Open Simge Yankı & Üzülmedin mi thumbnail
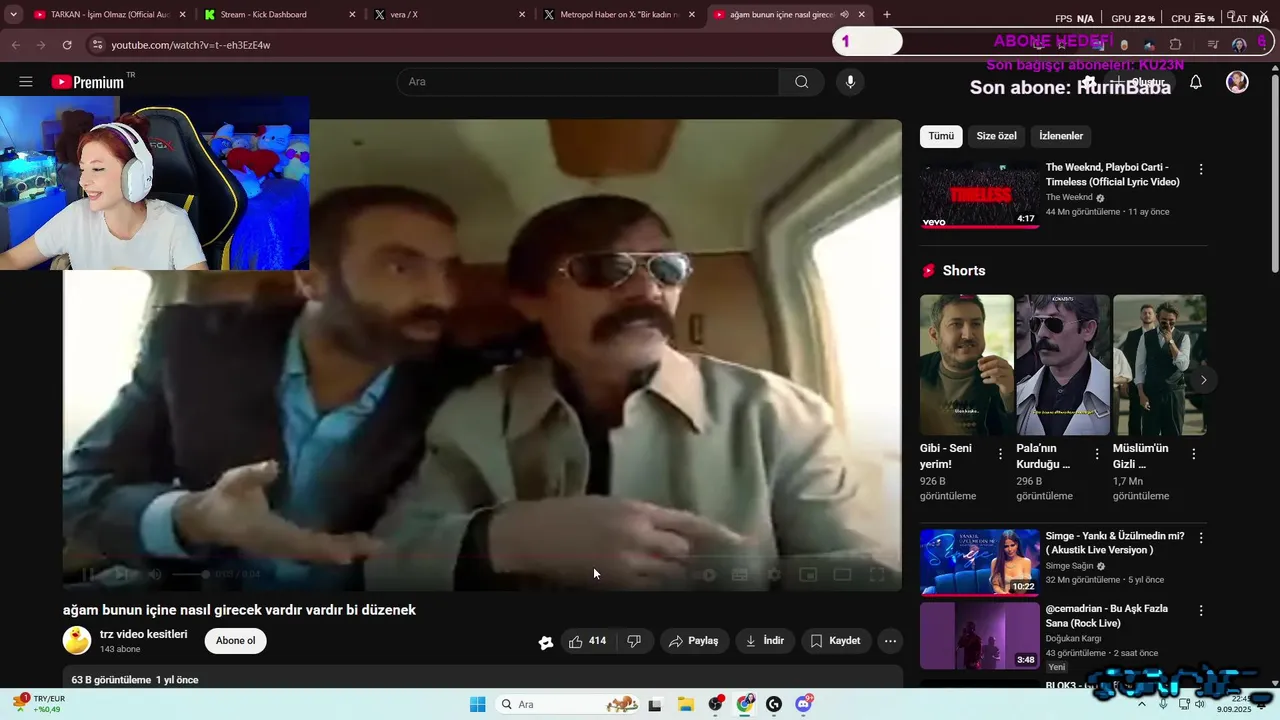The width and height of the screenshot is (1280, 720). coord(979,562)
